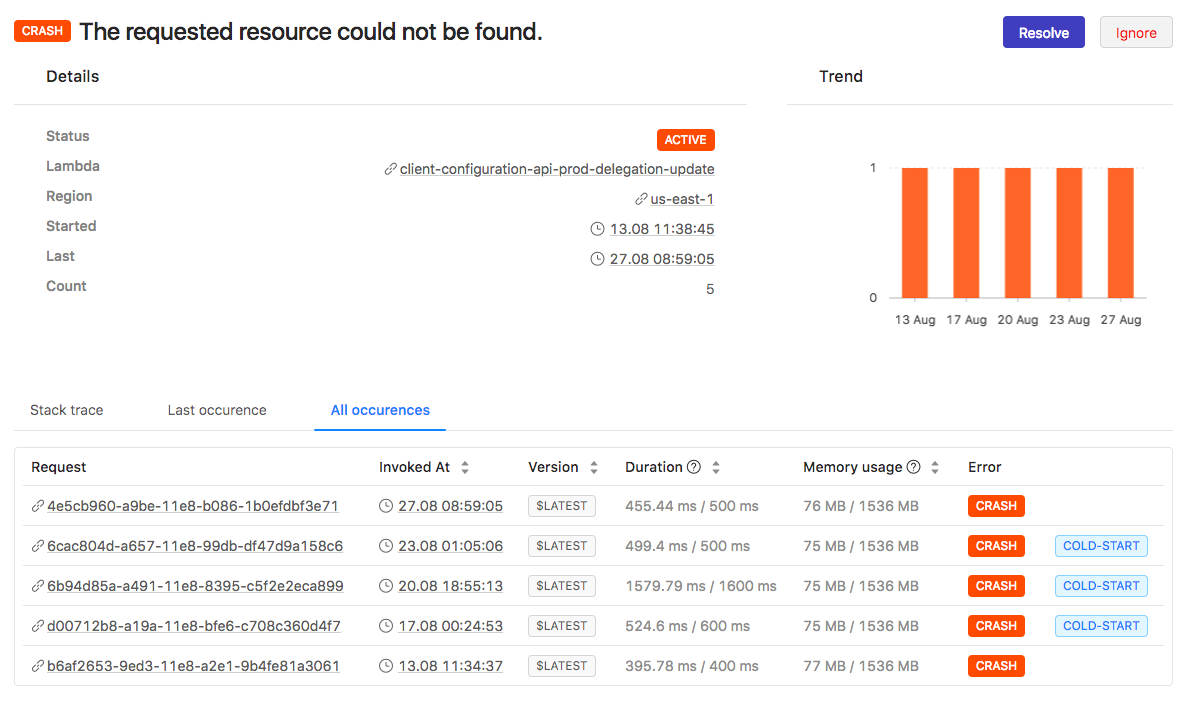
Task: Open the client-configuration-api-prod-delegation-update lambda link
Action: [557, 169]
